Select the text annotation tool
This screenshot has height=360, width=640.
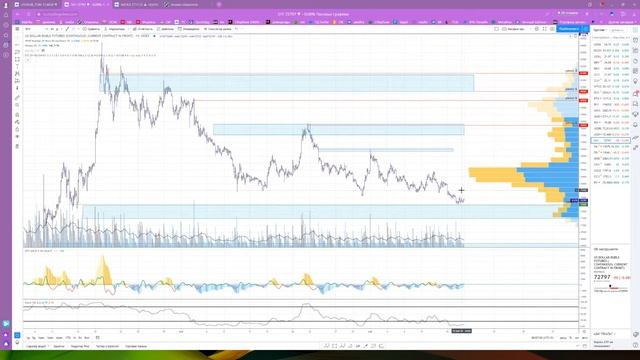point(17,67)
